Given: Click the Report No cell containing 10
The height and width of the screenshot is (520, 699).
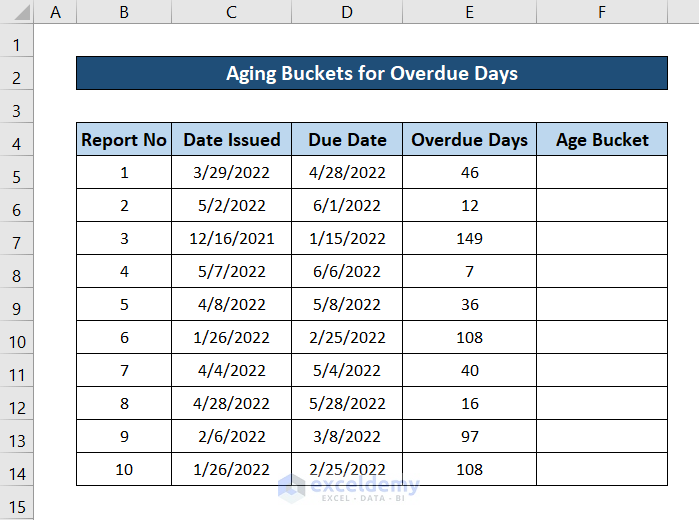Looking at the screenshot, I should click(124, 470).
